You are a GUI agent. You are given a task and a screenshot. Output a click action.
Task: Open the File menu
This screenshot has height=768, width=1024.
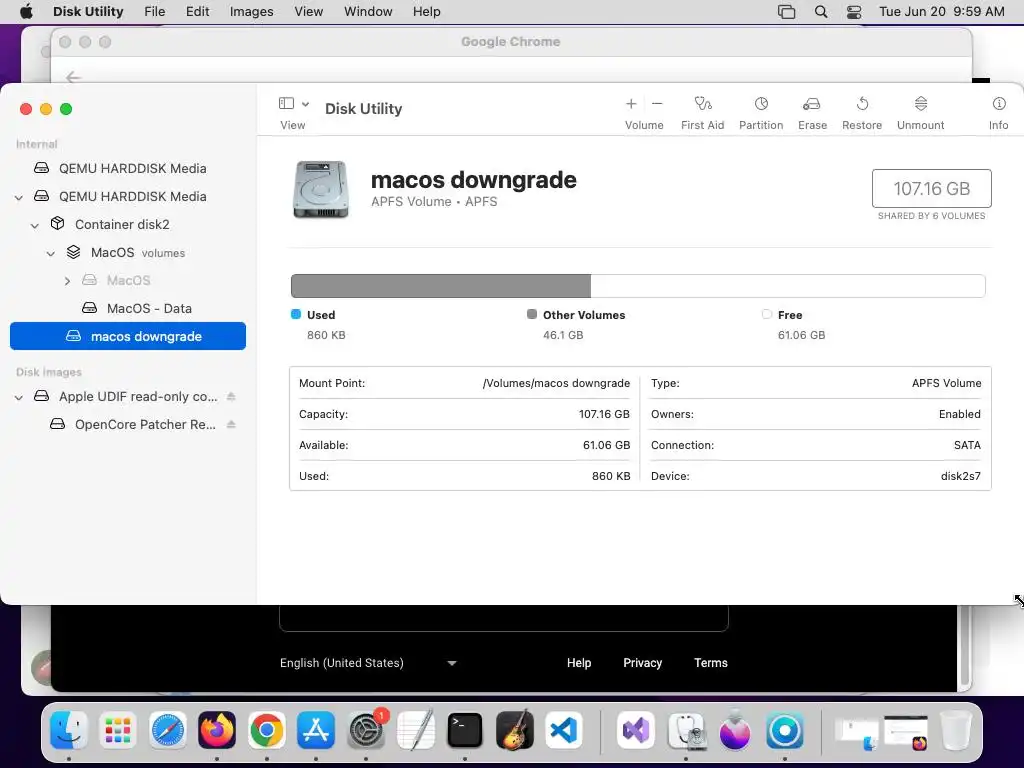point(155,12)
